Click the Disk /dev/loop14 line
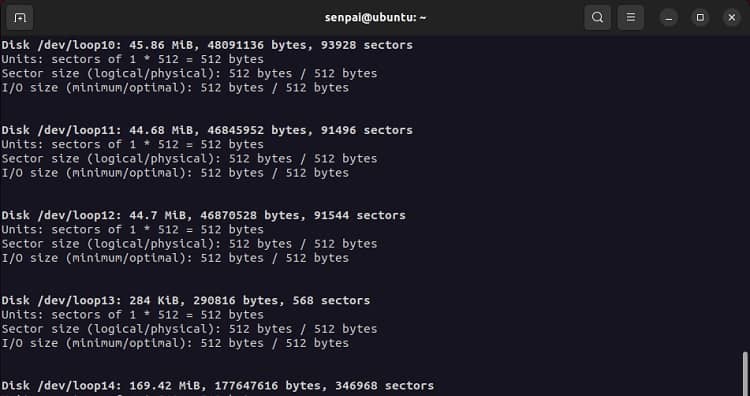This screenshot has width=750, height=396. click(x=218, y=385)
